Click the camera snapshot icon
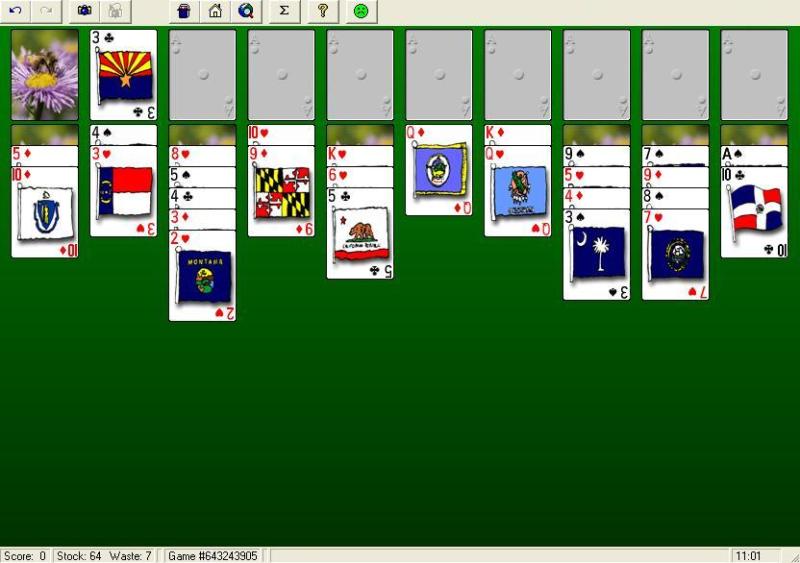The height and width of the screenshot is (563, 800). [x=85, y=11]
